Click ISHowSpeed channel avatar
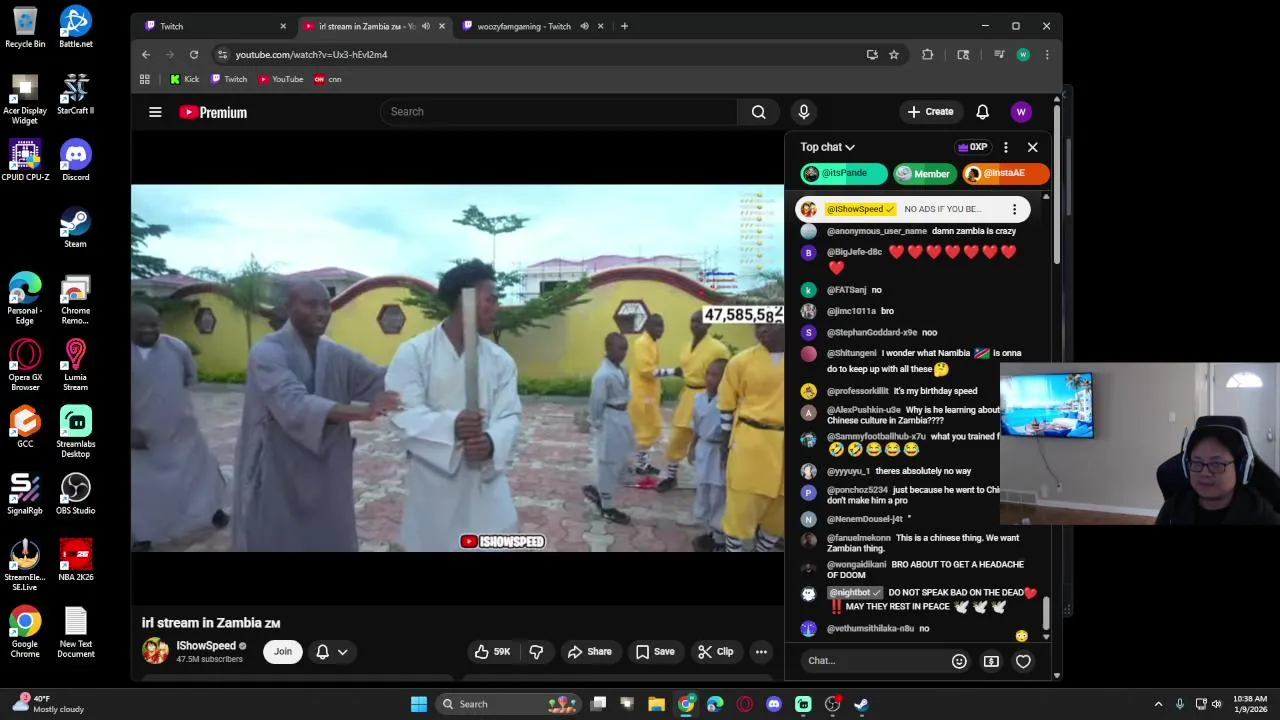1280x720 pixels. coord(156,652)
